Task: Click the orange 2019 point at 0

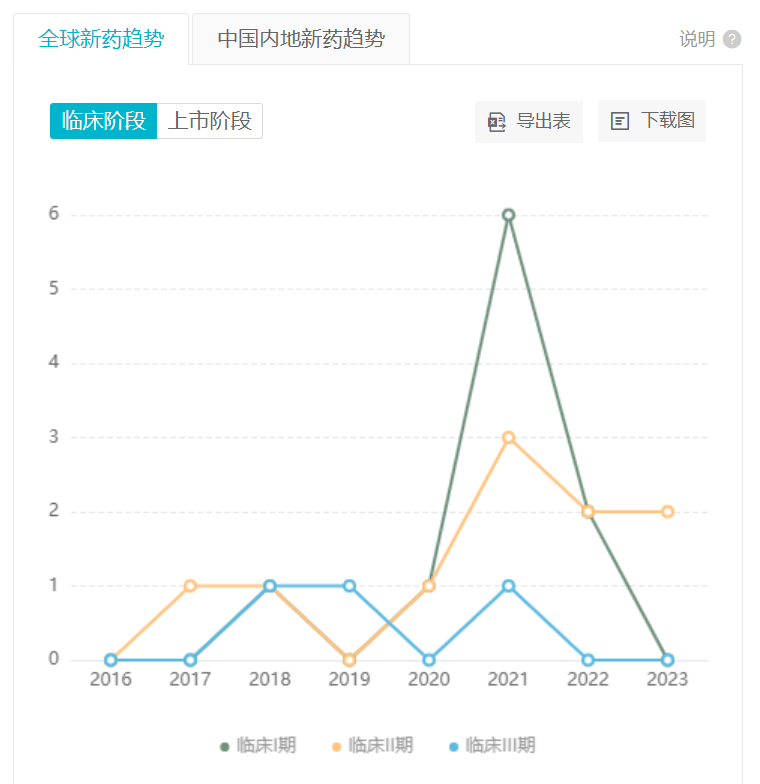Action: click(350, 660)
